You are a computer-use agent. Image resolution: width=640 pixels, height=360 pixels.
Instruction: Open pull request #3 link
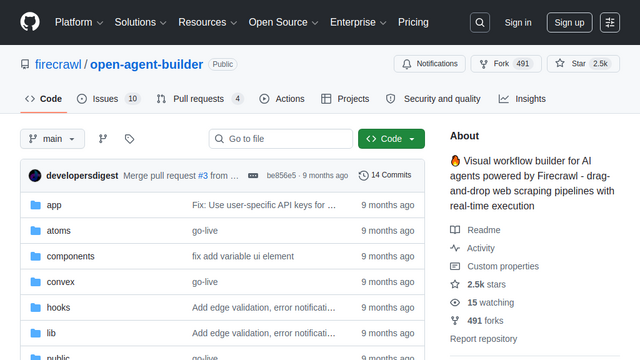click(x=203, y=176)
